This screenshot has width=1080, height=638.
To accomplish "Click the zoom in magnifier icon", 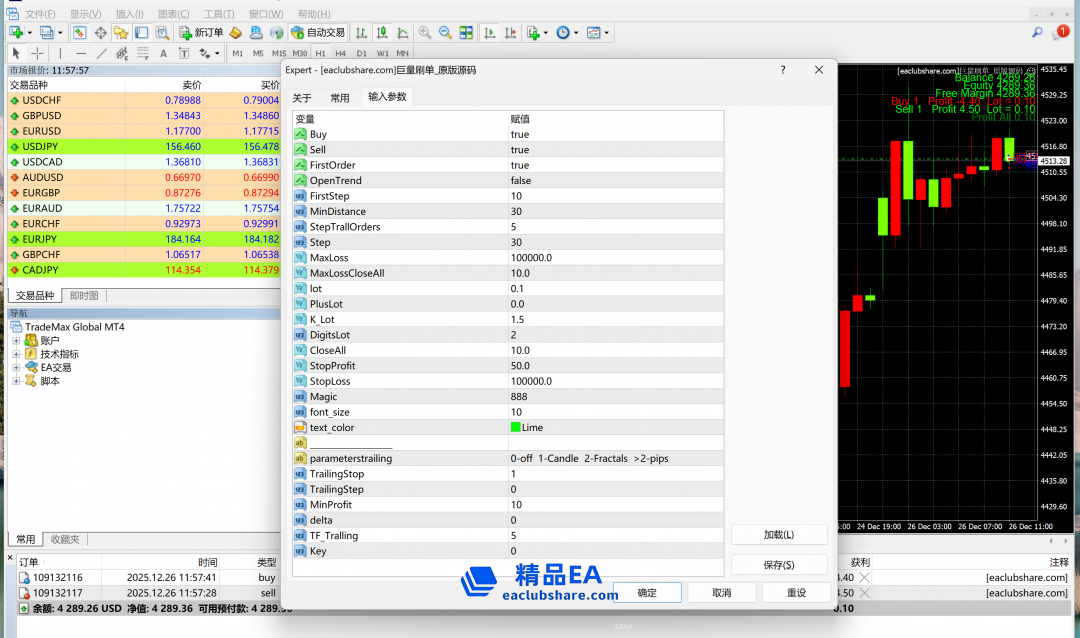I will (425, 32).
